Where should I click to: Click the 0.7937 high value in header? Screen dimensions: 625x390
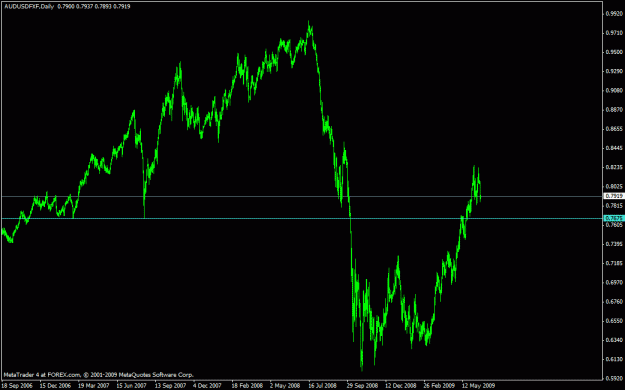(x=84, y=7)
